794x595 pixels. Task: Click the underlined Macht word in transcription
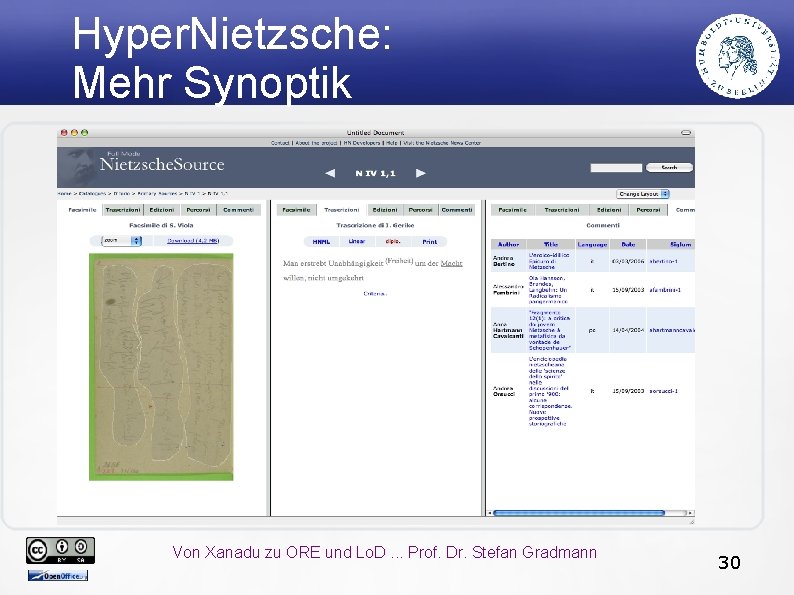451,263
